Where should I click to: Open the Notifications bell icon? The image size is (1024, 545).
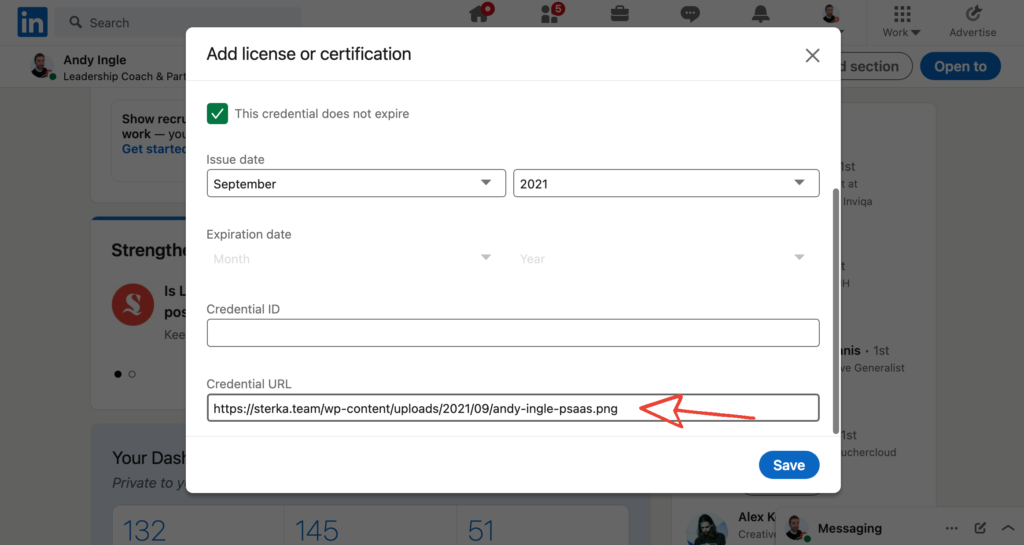pyautogui.click(x=760, y=14)
